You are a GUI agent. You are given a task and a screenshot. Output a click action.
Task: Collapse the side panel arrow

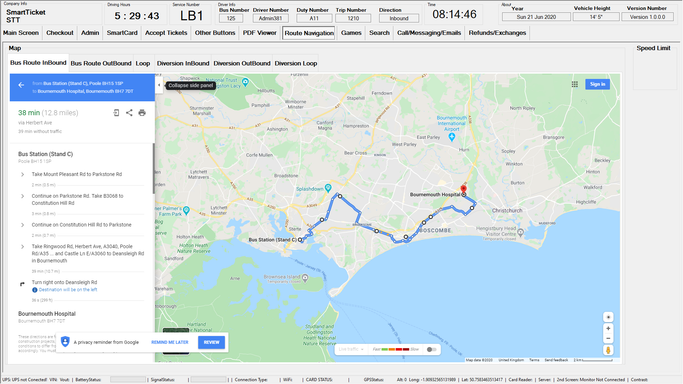(x=159, y=85)
